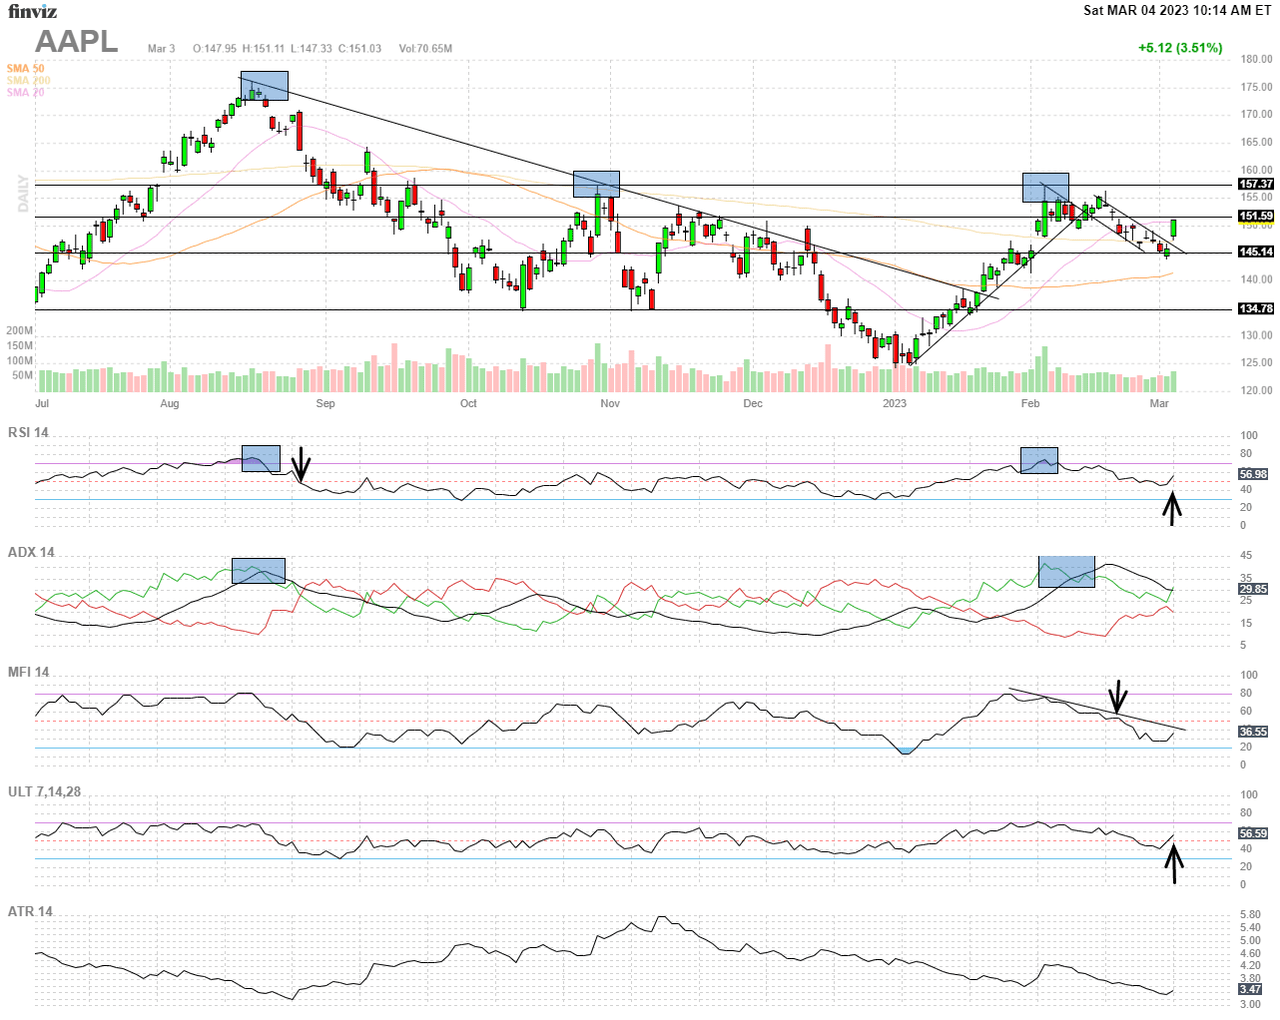Click the SMA 50 legend label
This screenshot has width=1280, height=1020.
[x=25, y=69]
